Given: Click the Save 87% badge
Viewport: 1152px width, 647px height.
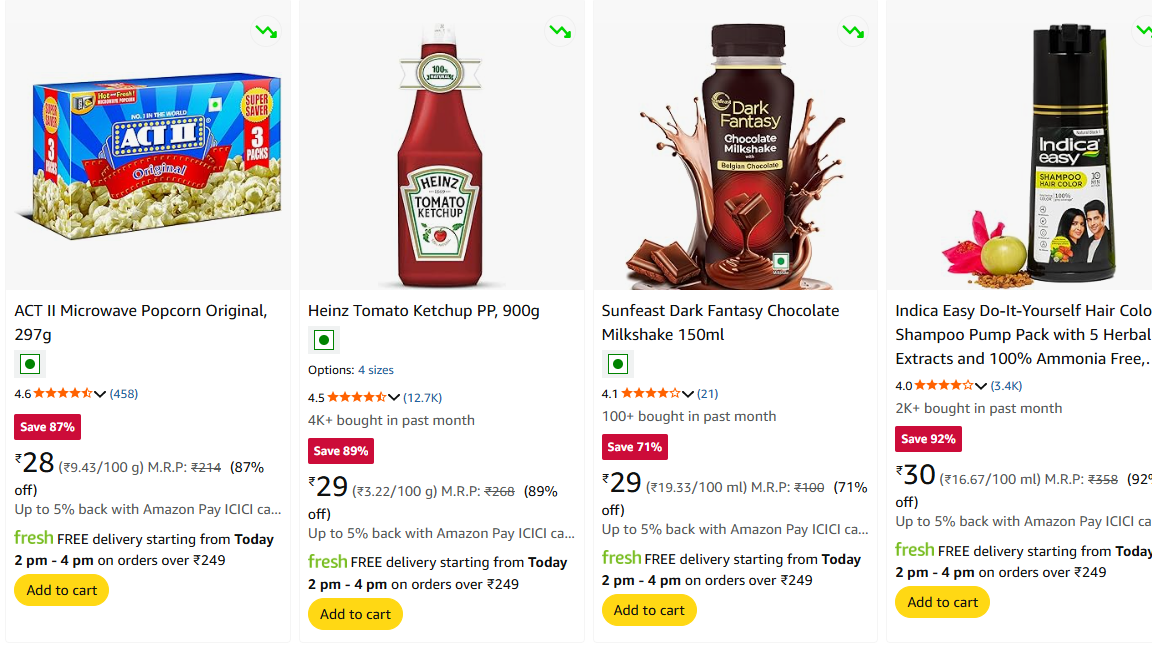Looking at the screenshot, I should pos(47,427).
